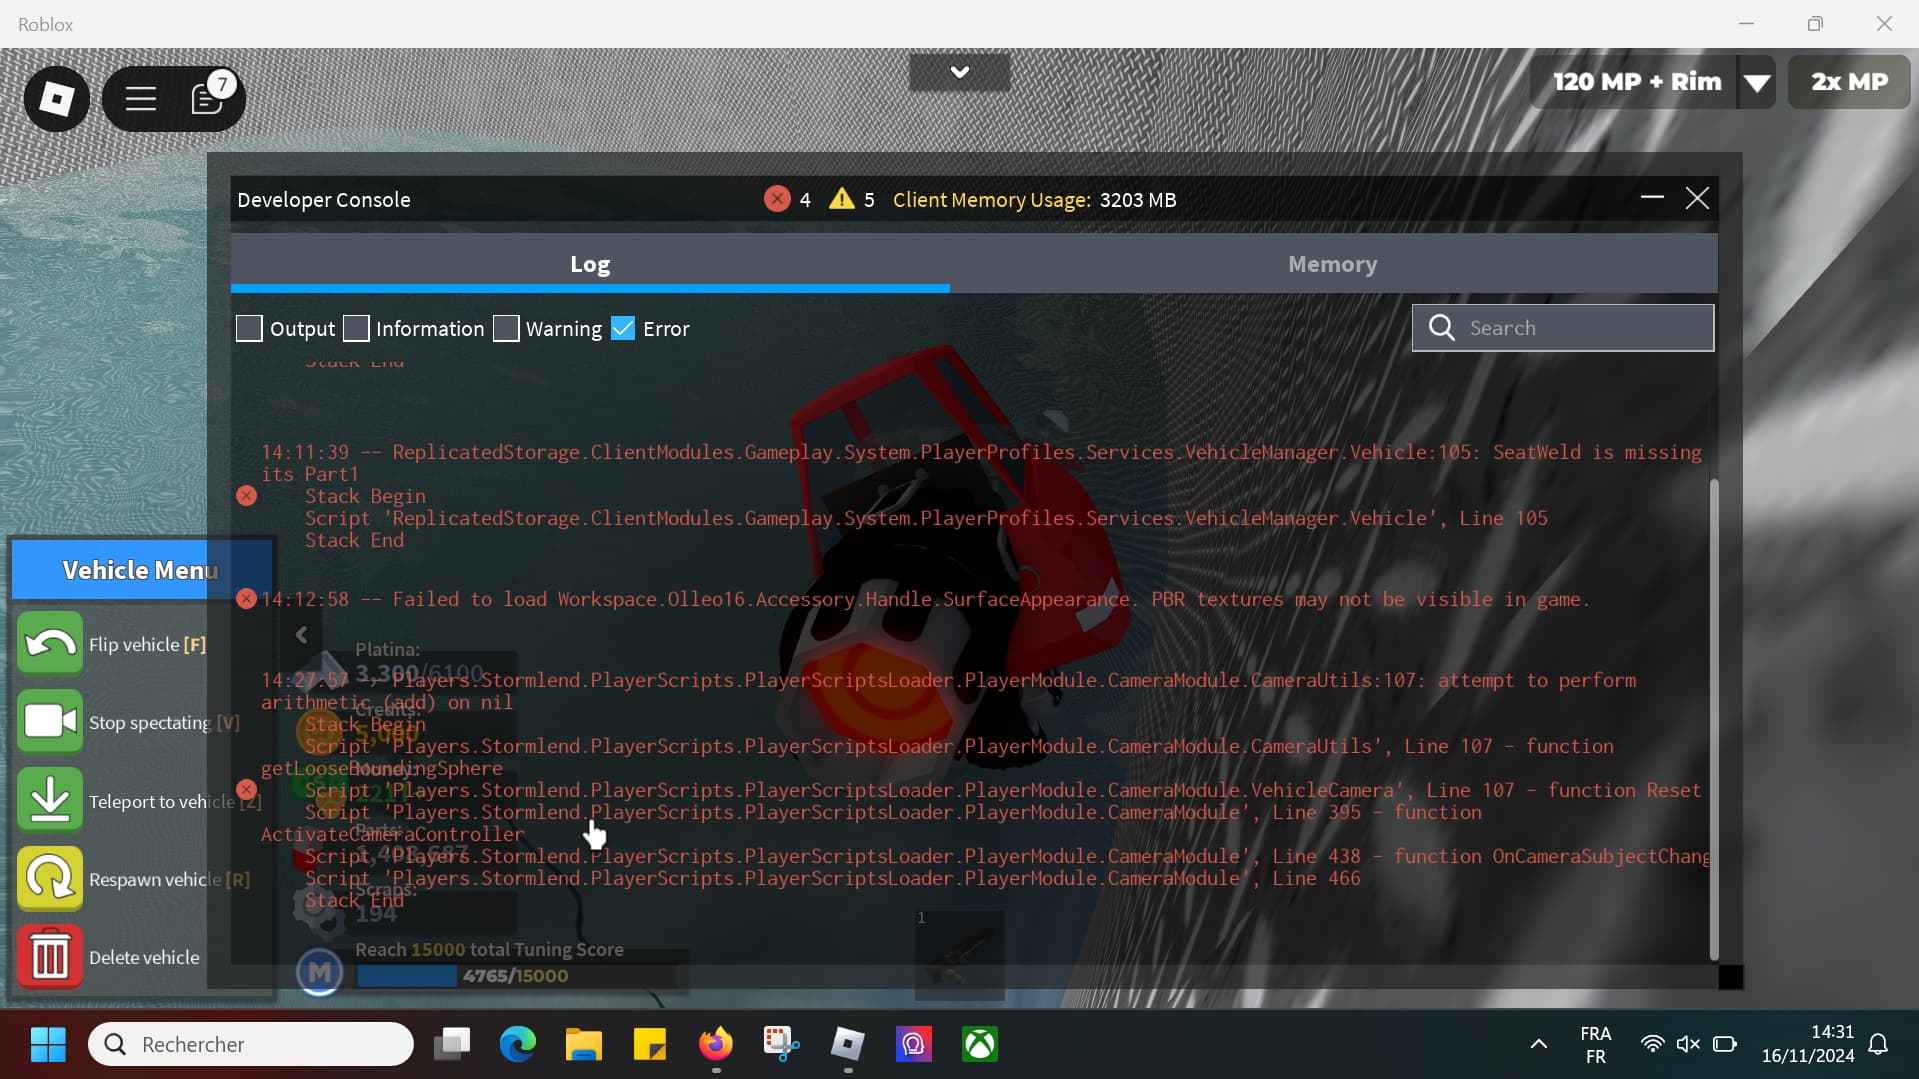Click the Teleport to vehicle icon

click(49, 800)
